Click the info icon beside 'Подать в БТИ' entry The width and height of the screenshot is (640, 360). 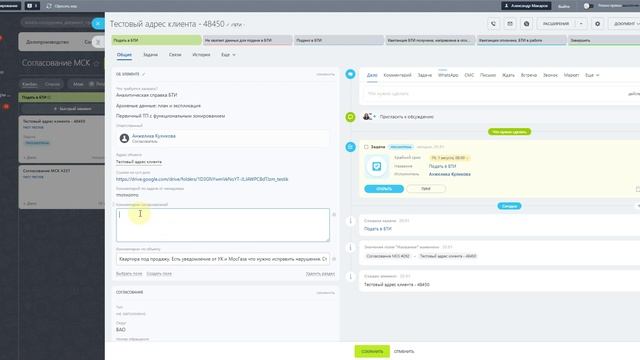coord(350,221)
